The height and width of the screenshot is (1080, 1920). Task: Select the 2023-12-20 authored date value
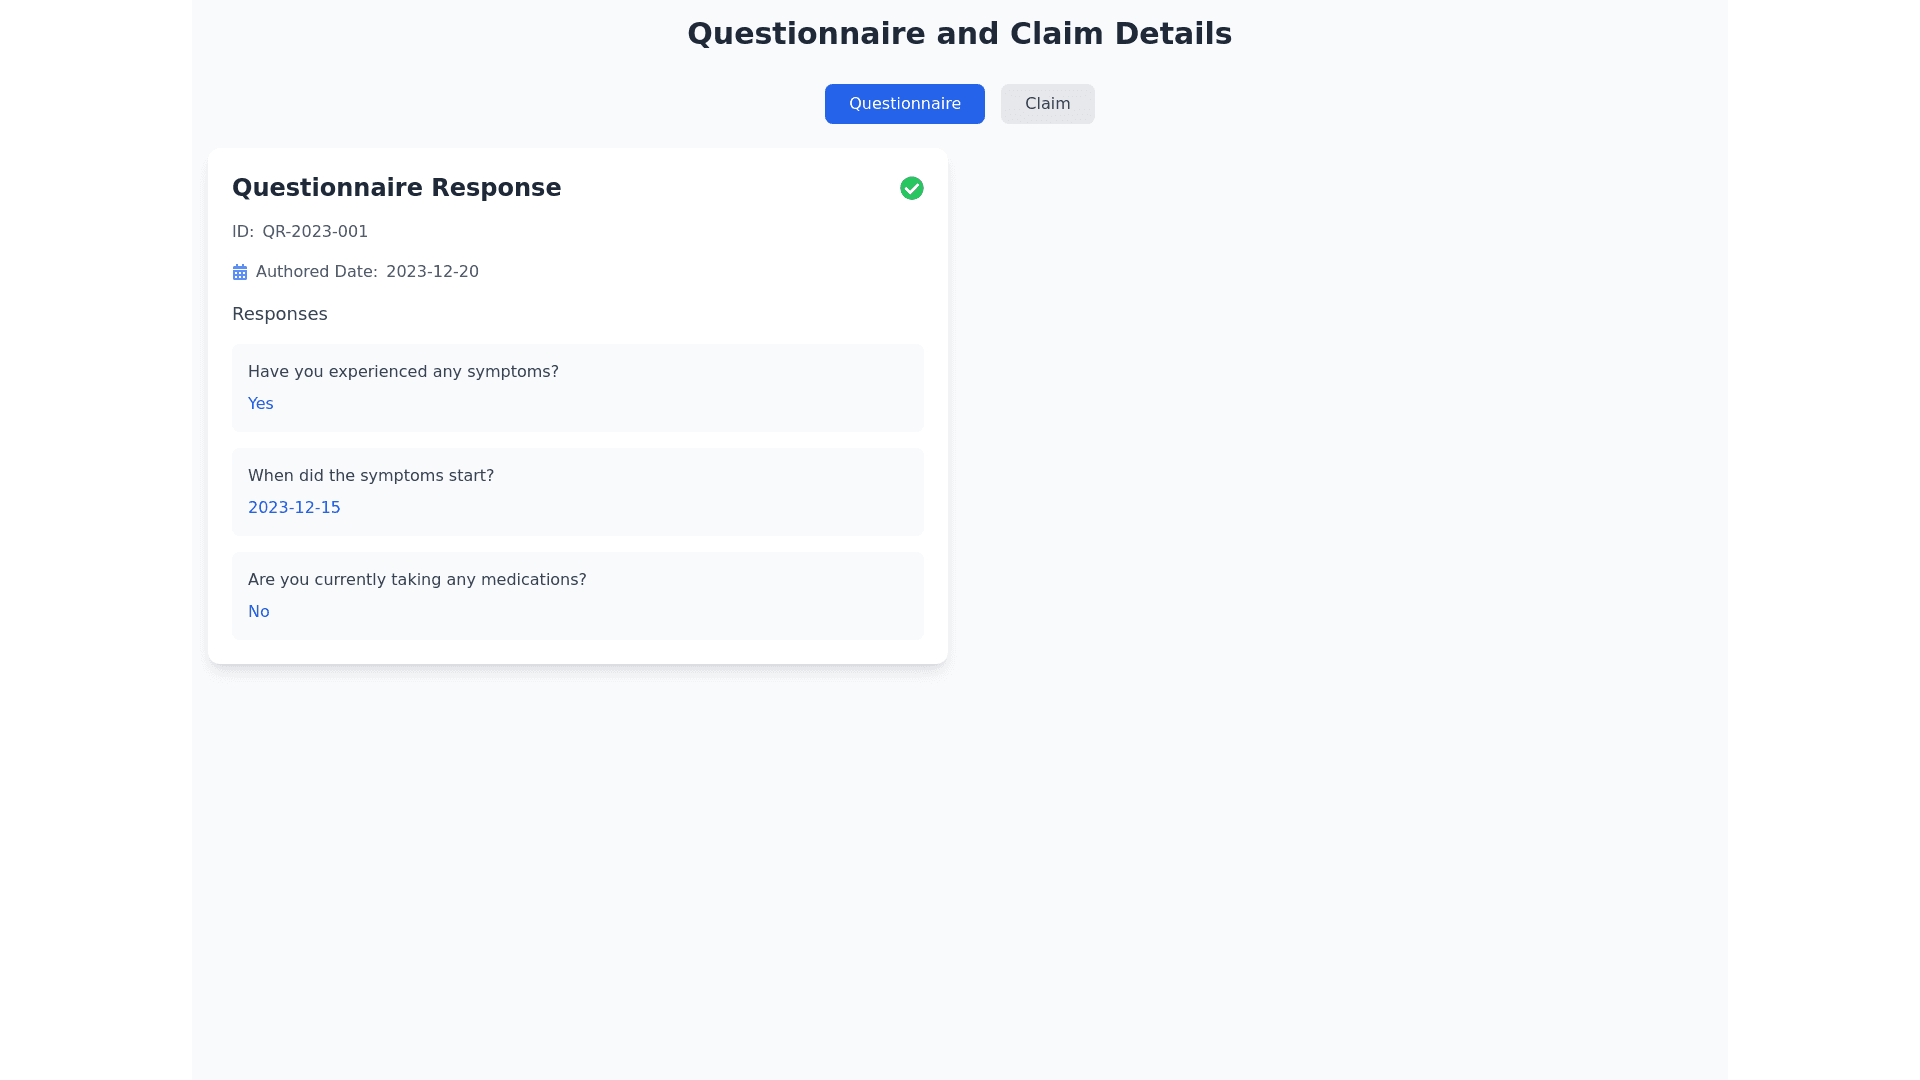tap(432, 272)
